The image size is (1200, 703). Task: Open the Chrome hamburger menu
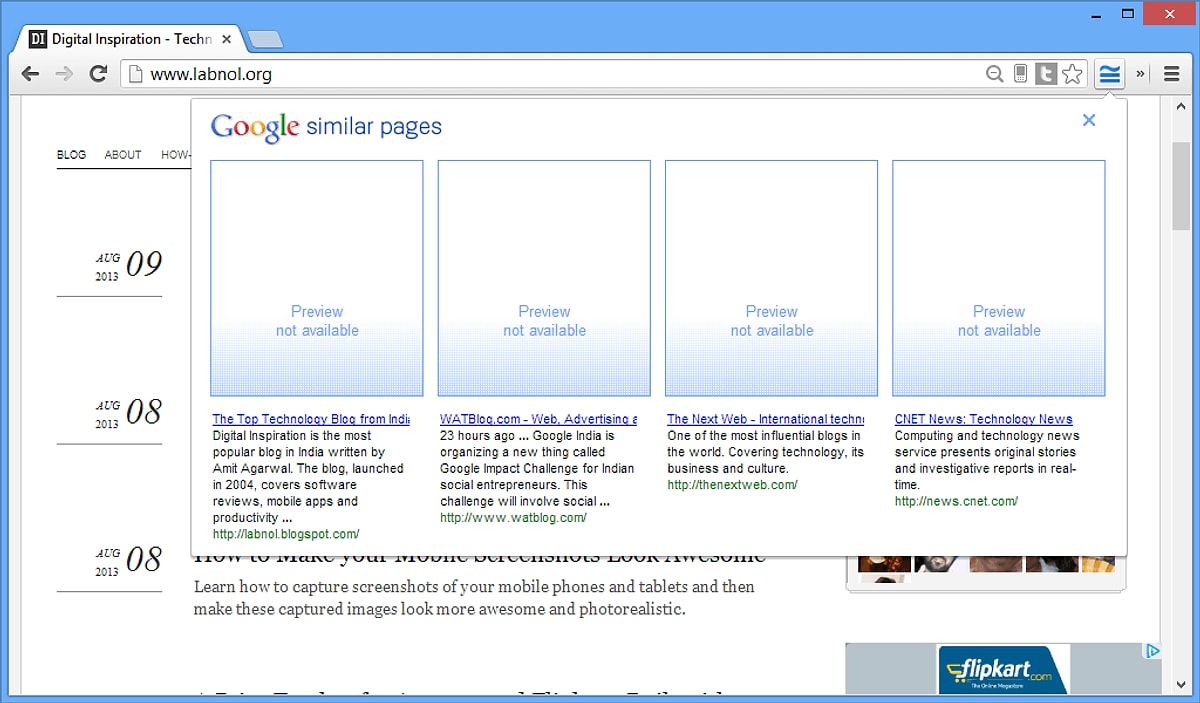pyautogui.click(x=1171, y=74)
